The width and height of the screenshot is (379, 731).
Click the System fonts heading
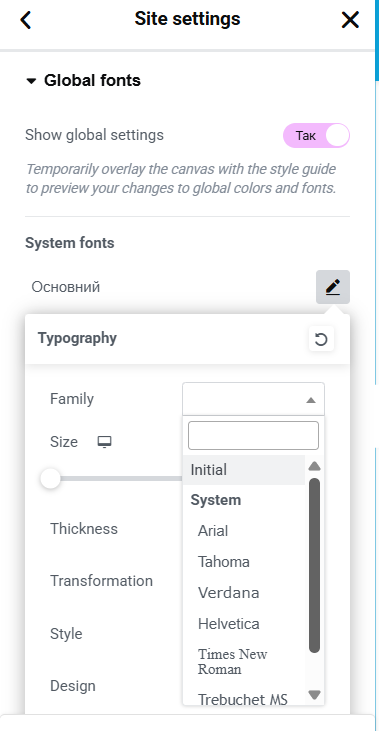pyautogui.click(x=69, y=243)
